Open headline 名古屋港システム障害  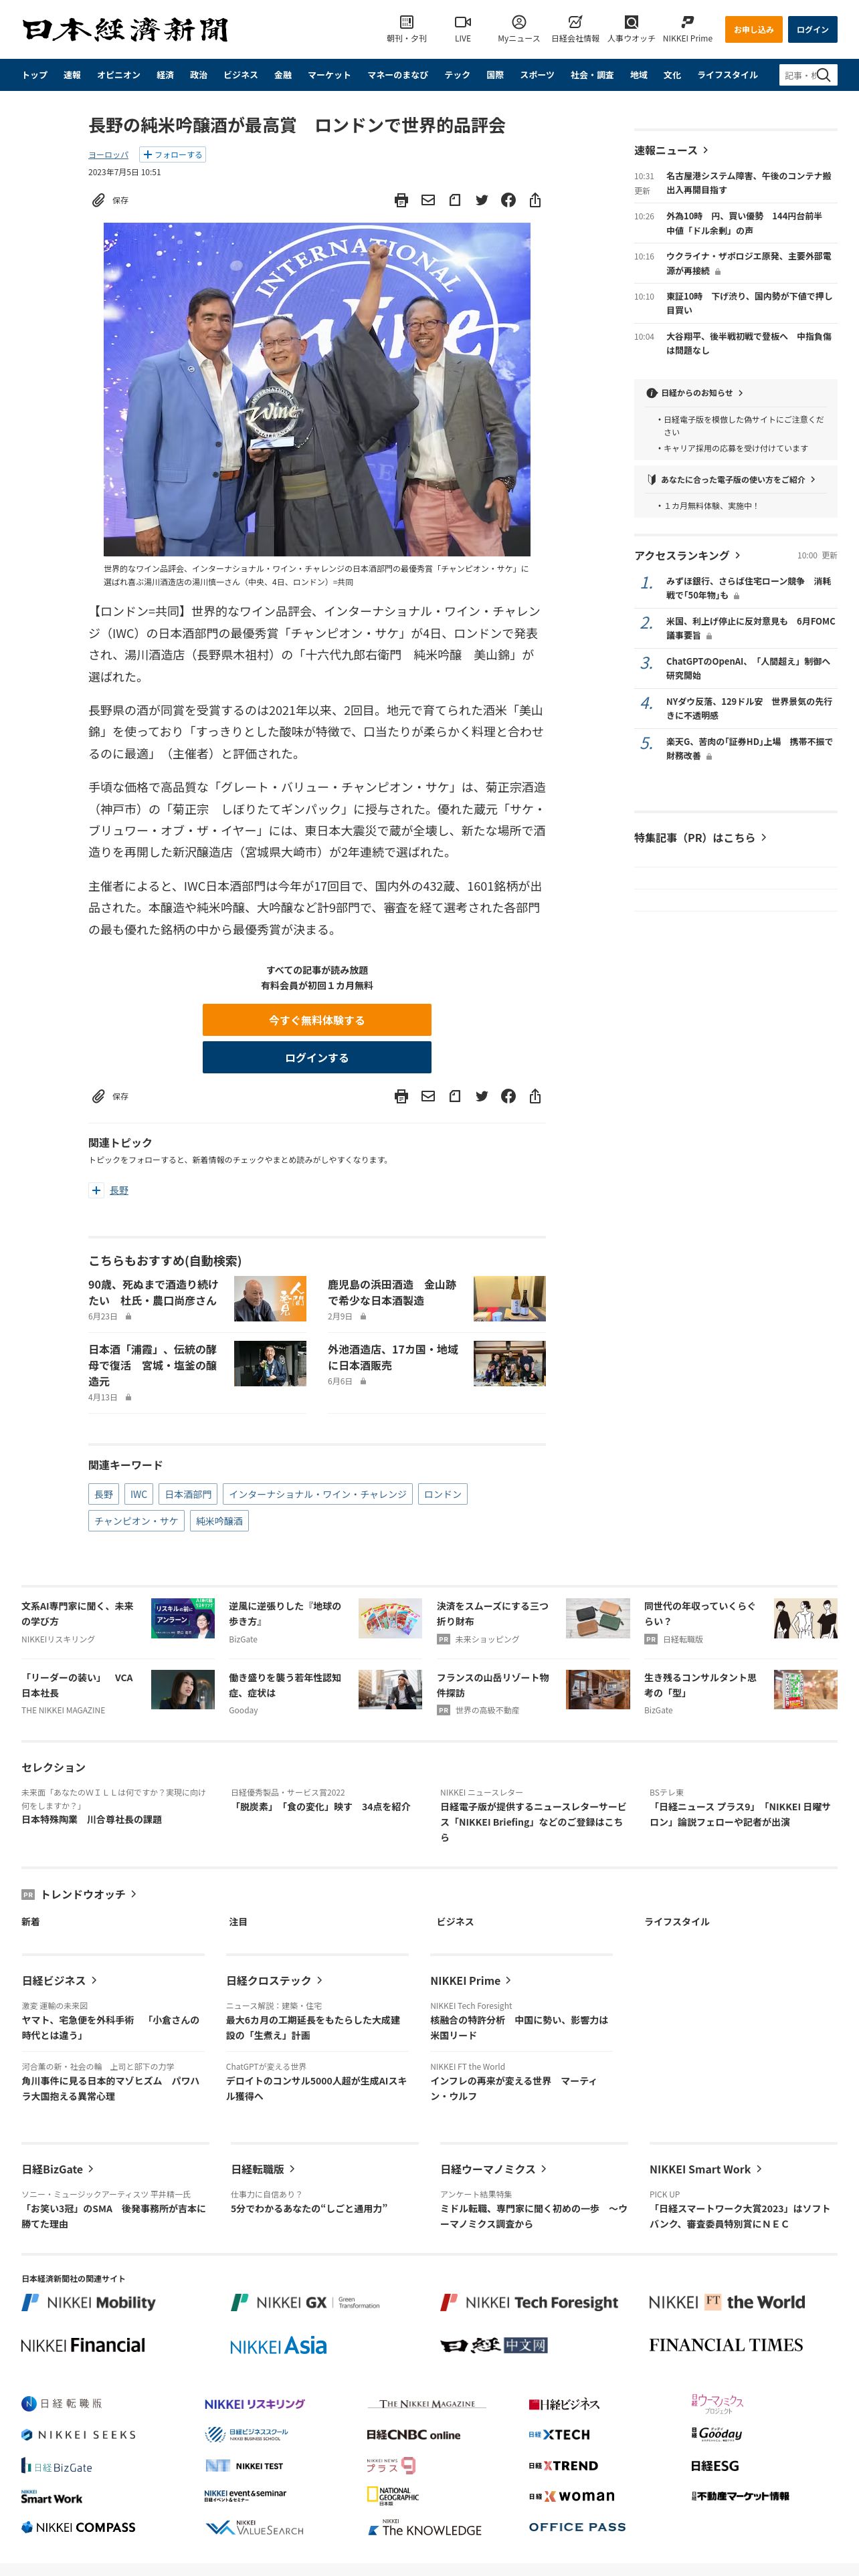(x=748, y=183)
